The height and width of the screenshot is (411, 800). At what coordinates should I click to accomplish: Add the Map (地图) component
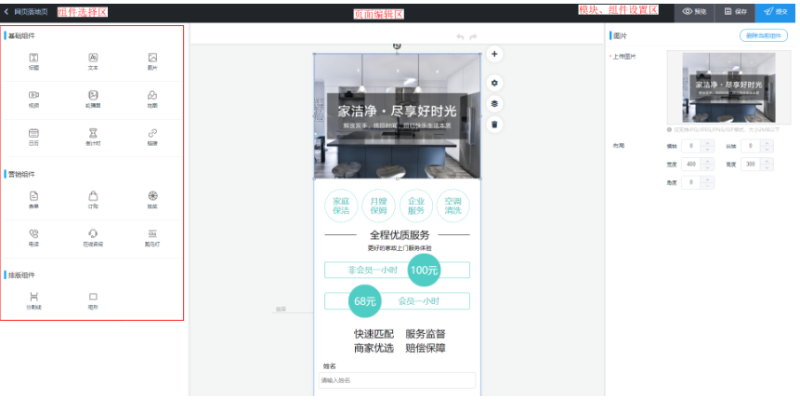(152, 99)
